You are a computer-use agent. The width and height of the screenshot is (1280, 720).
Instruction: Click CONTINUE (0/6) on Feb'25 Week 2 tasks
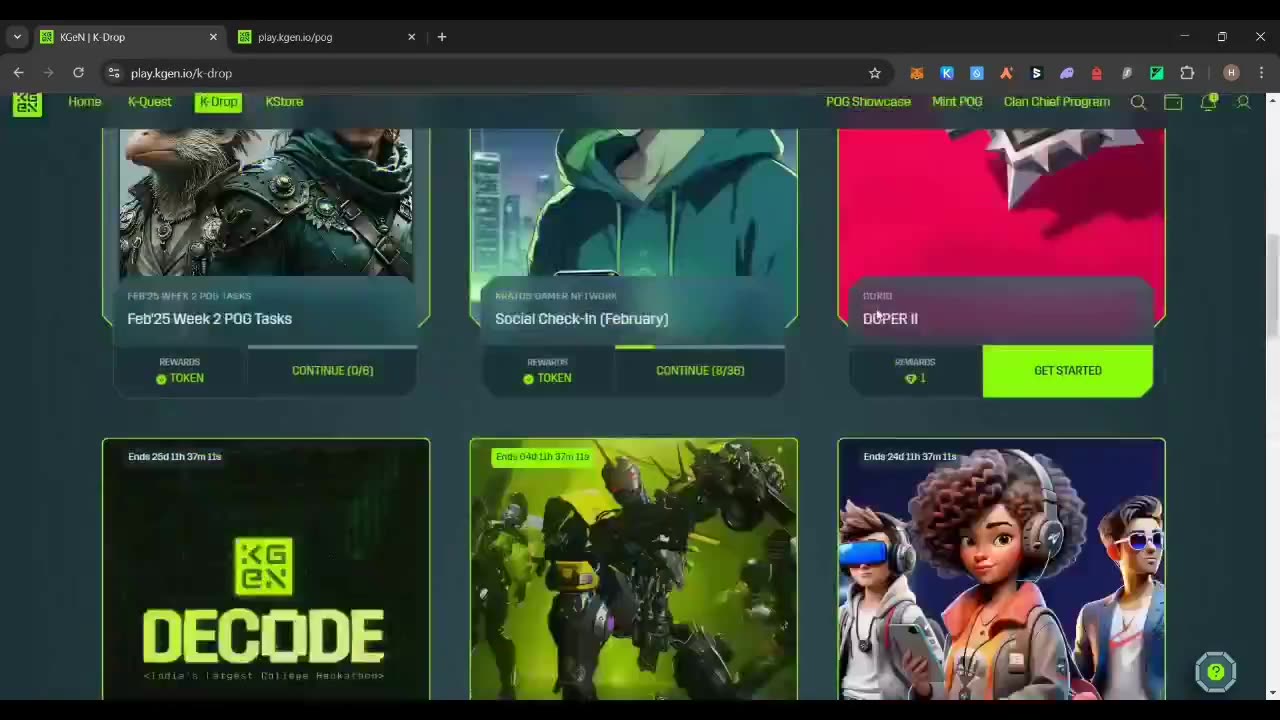(x=332, y=371)
